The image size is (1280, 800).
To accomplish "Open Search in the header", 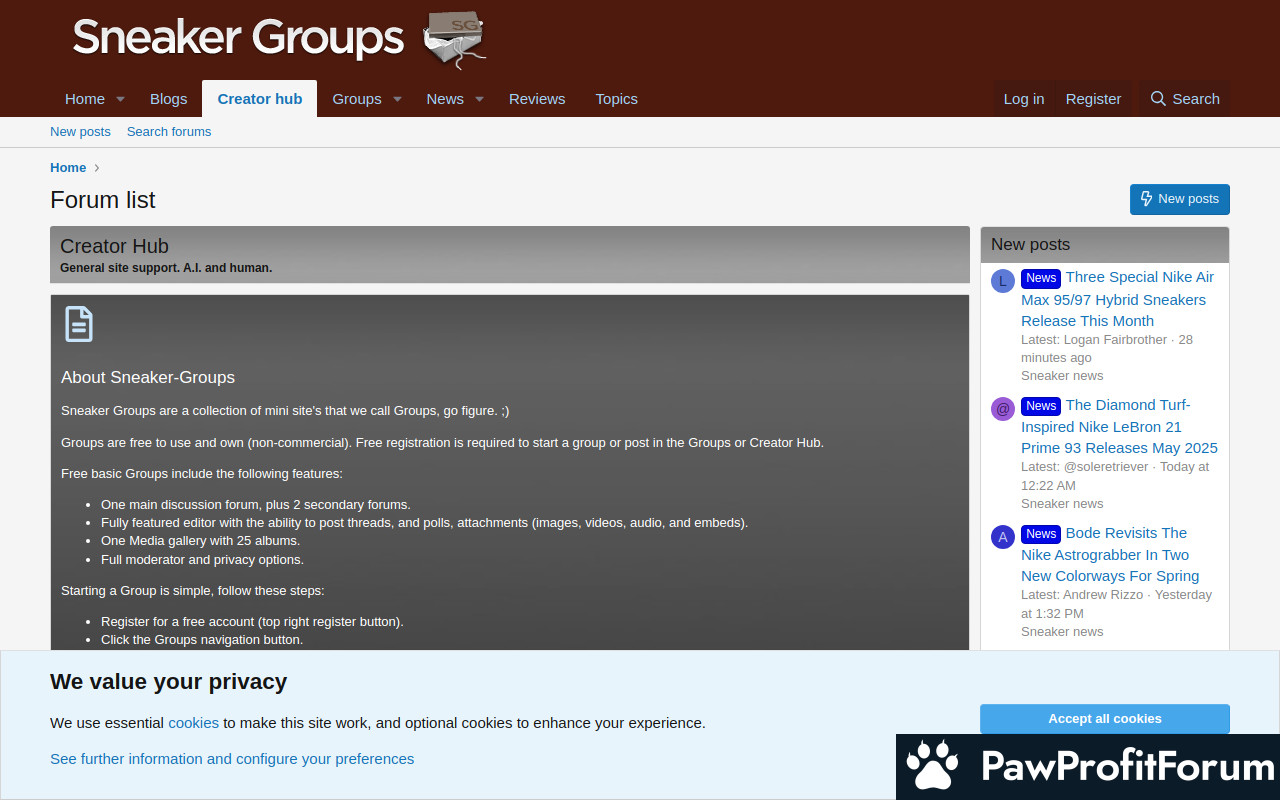I will point(1185,99).
